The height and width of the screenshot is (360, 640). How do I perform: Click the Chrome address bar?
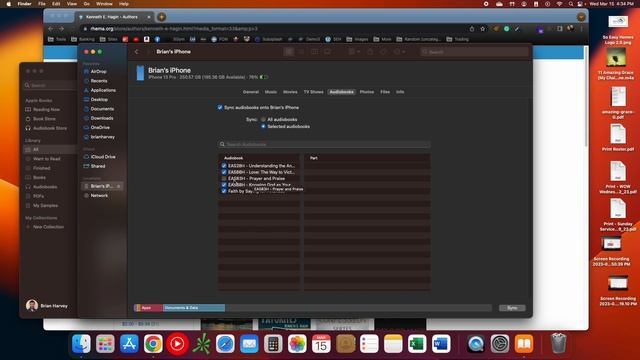pos(273,29)
